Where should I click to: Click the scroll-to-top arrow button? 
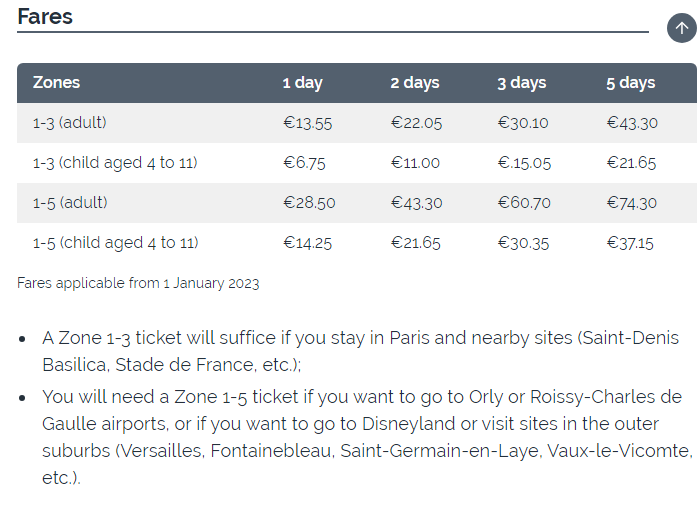(682, 28)
